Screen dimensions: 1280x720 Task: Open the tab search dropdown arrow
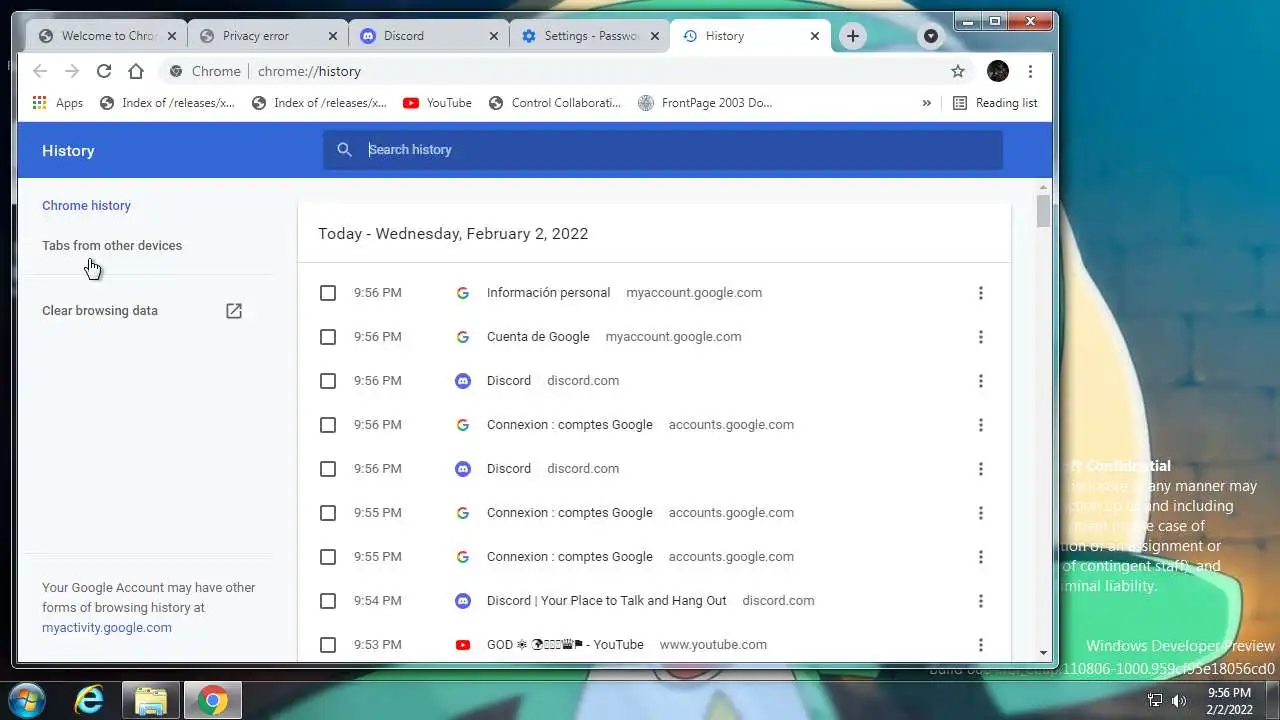tap(931, 36)
